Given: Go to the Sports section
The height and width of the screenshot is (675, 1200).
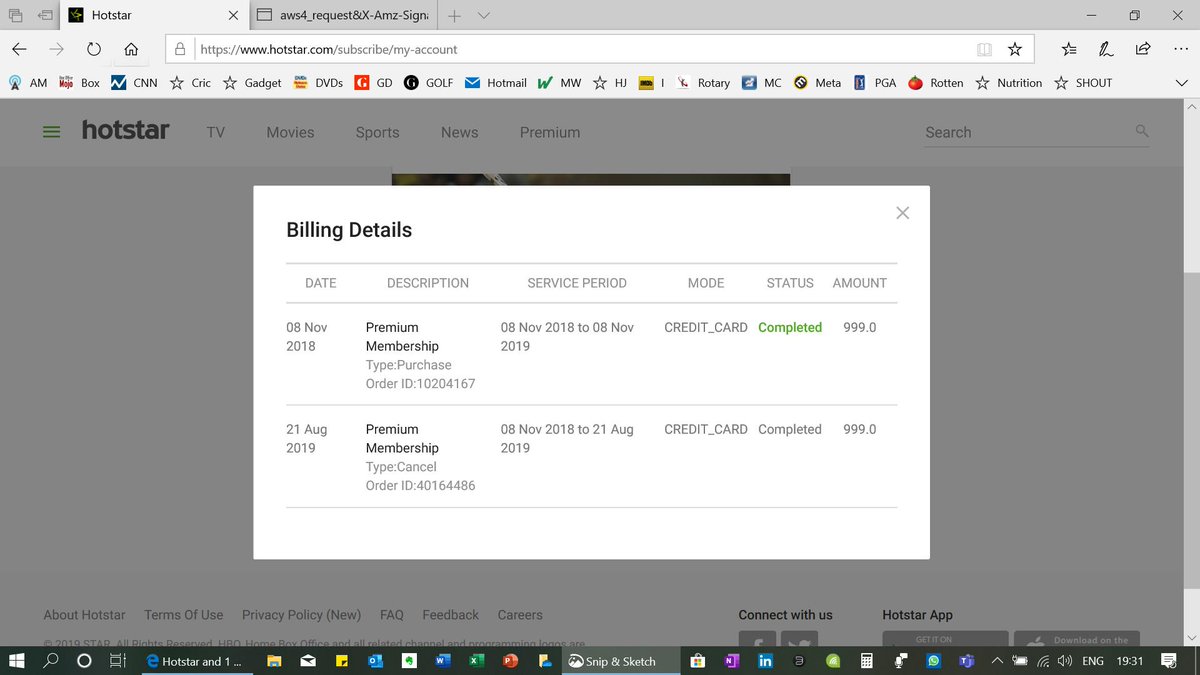Looking at the screenshot, I should [377, 132].
